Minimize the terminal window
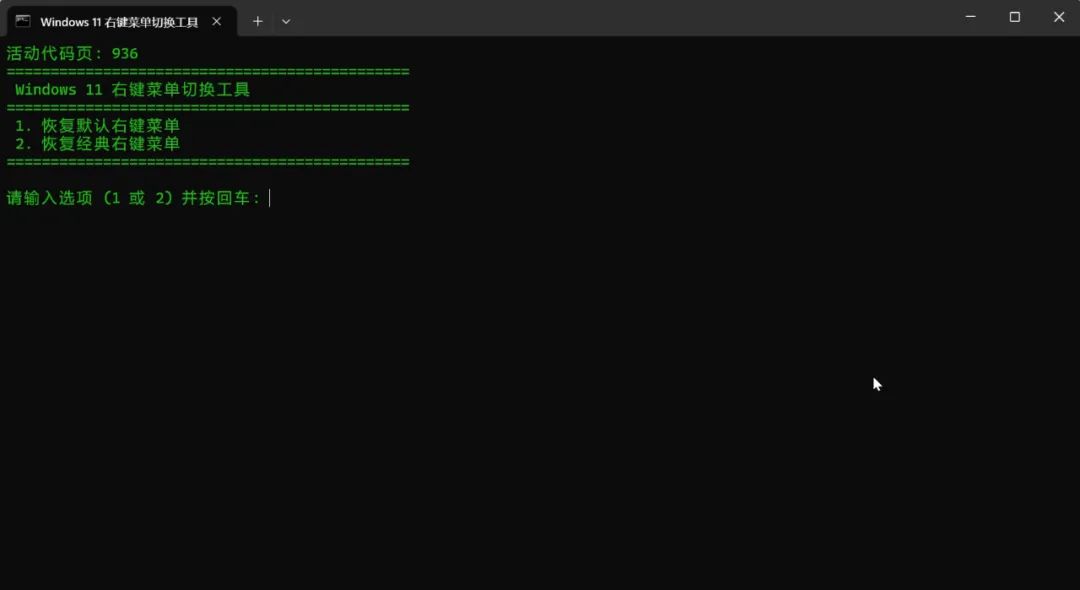 (971, 17)
